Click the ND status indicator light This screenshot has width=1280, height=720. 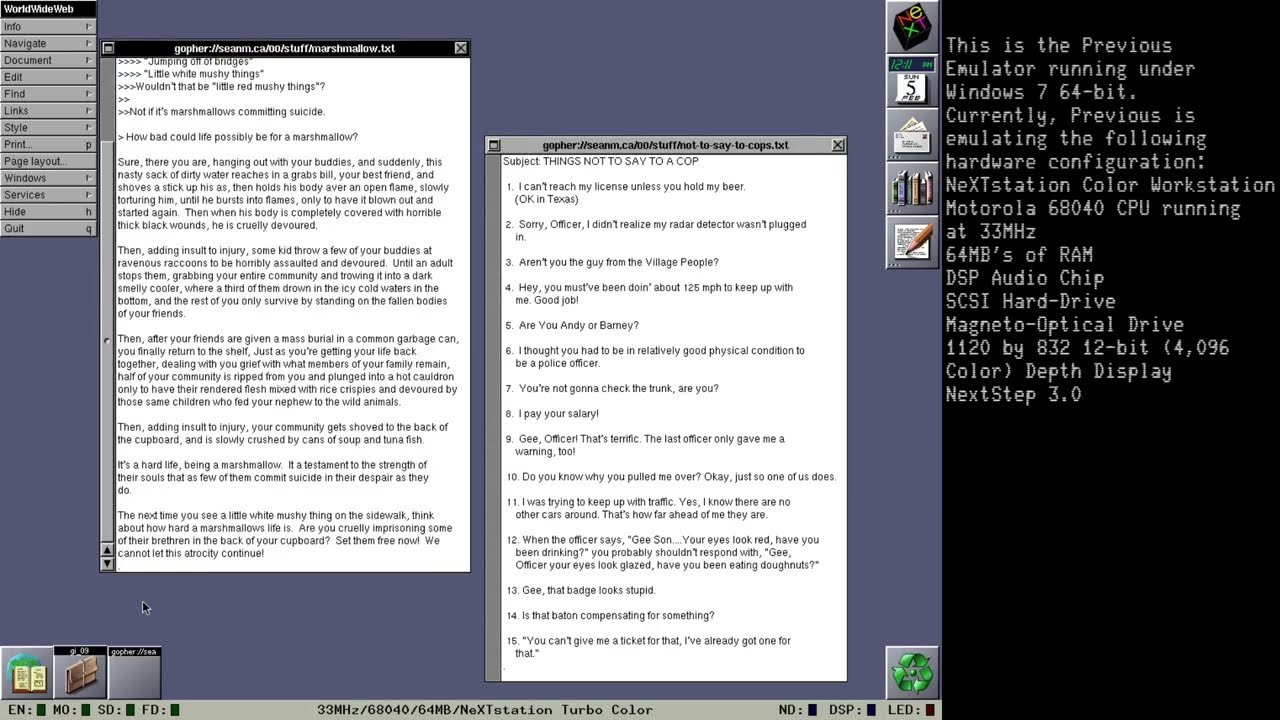(x=812, y=710)
